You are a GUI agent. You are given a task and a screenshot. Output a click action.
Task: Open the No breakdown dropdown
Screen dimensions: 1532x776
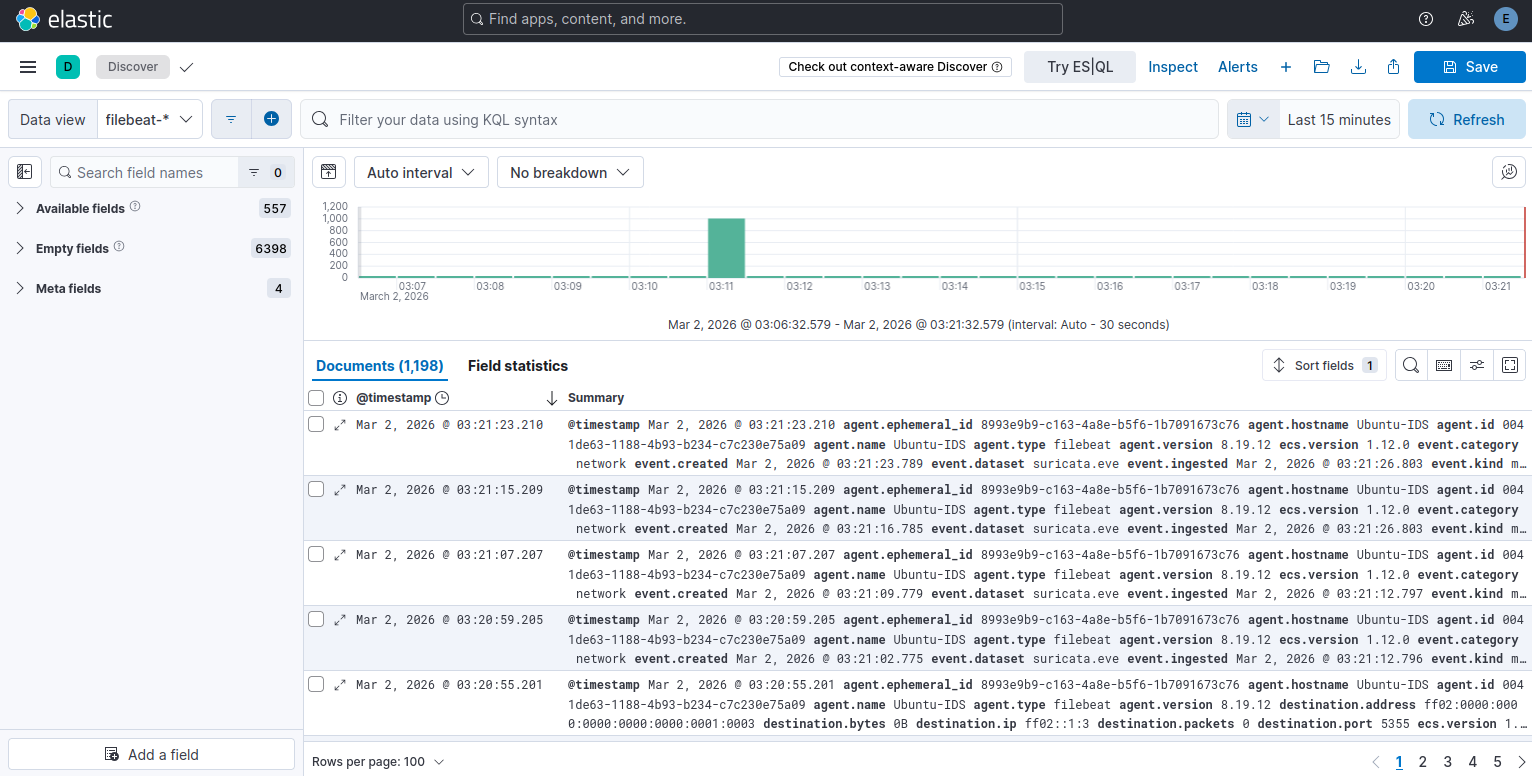click(570, 171)
